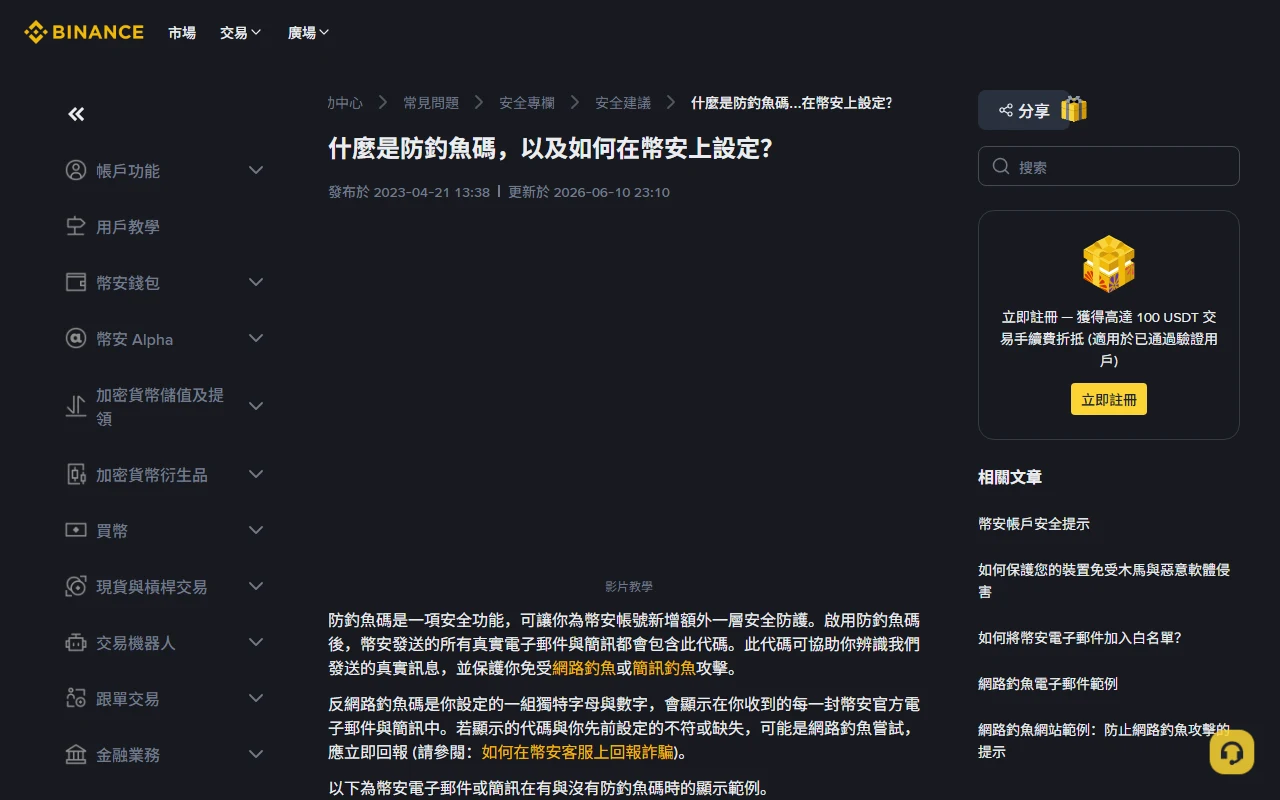Go to 安全專欄 breadcrumb
Screen dimensions: 1280x800
pyautogui.click(x=527, y=103)
